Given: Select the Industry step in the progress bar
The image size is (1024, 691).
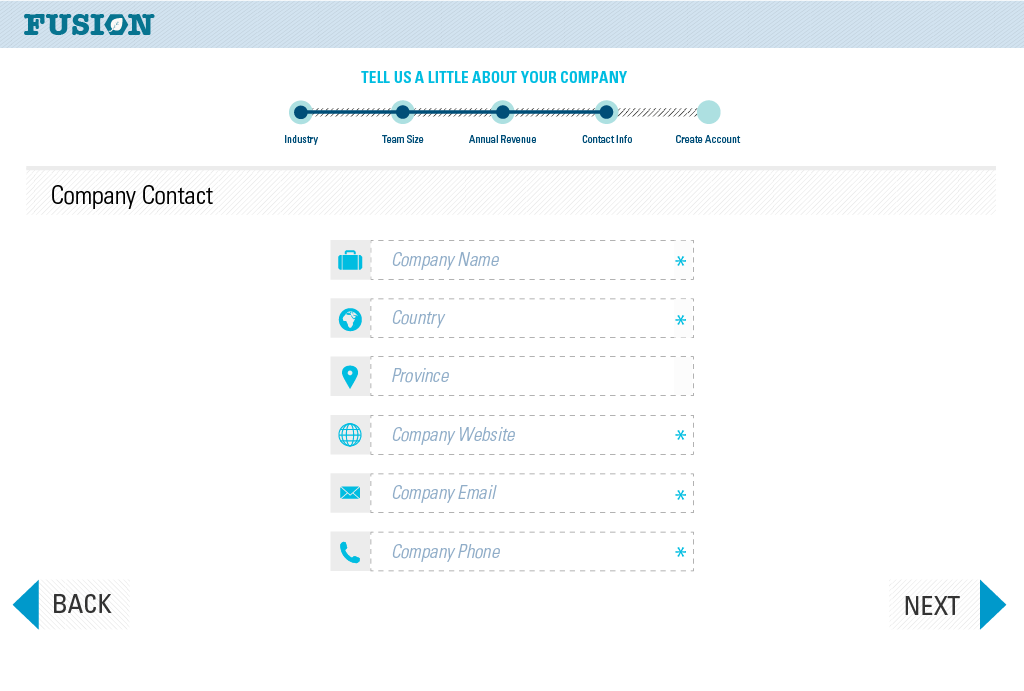Looking at the screenshot, I should tap(300, 112).
